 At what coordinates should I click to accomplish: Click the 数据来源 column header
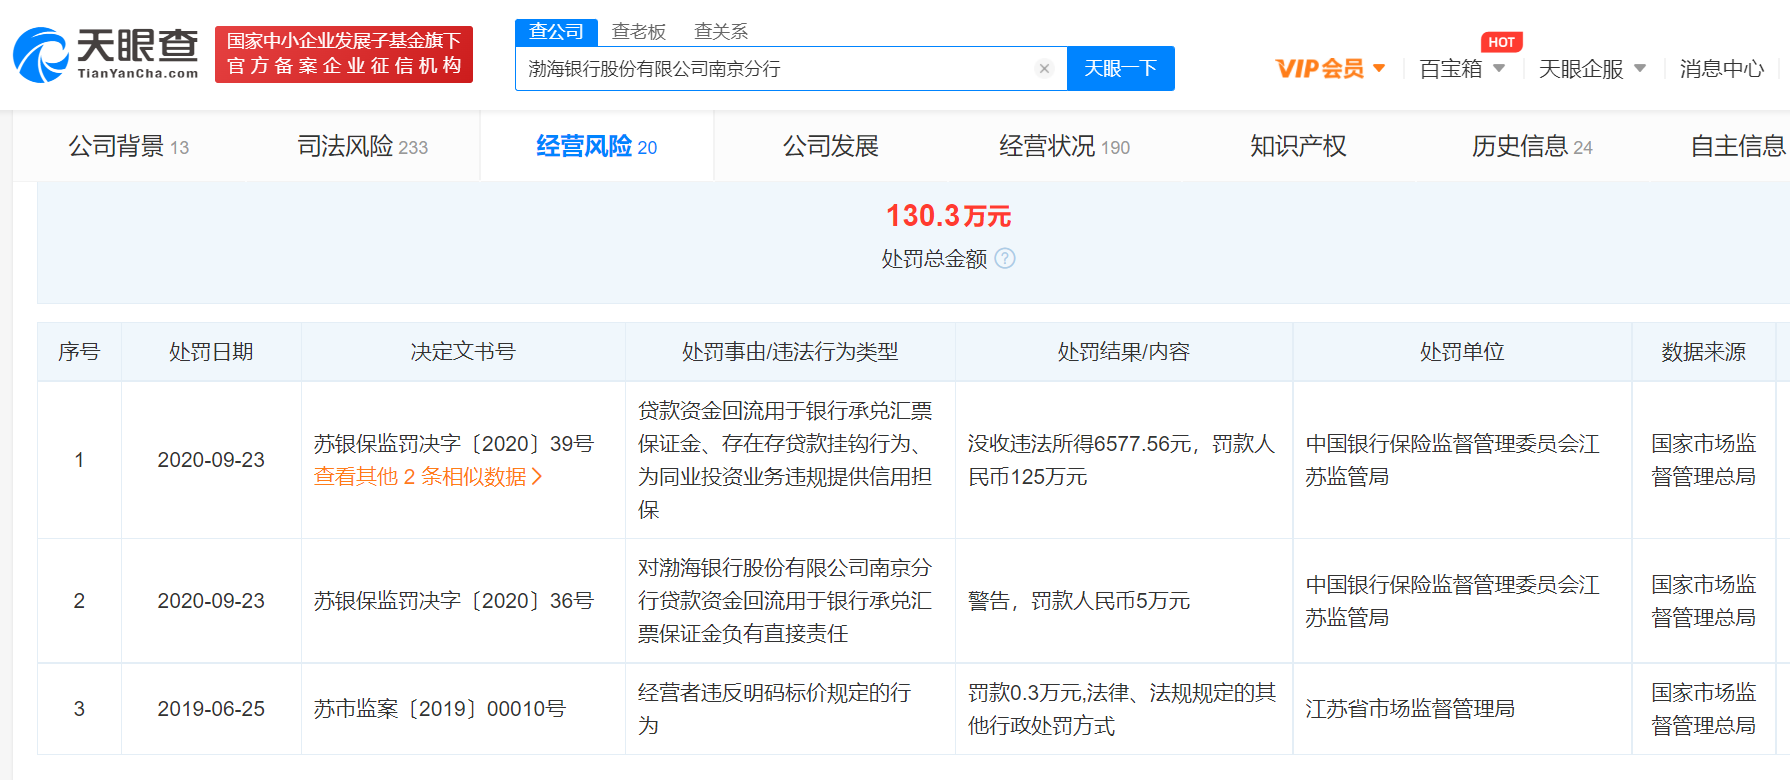(x=1704, y=352)
